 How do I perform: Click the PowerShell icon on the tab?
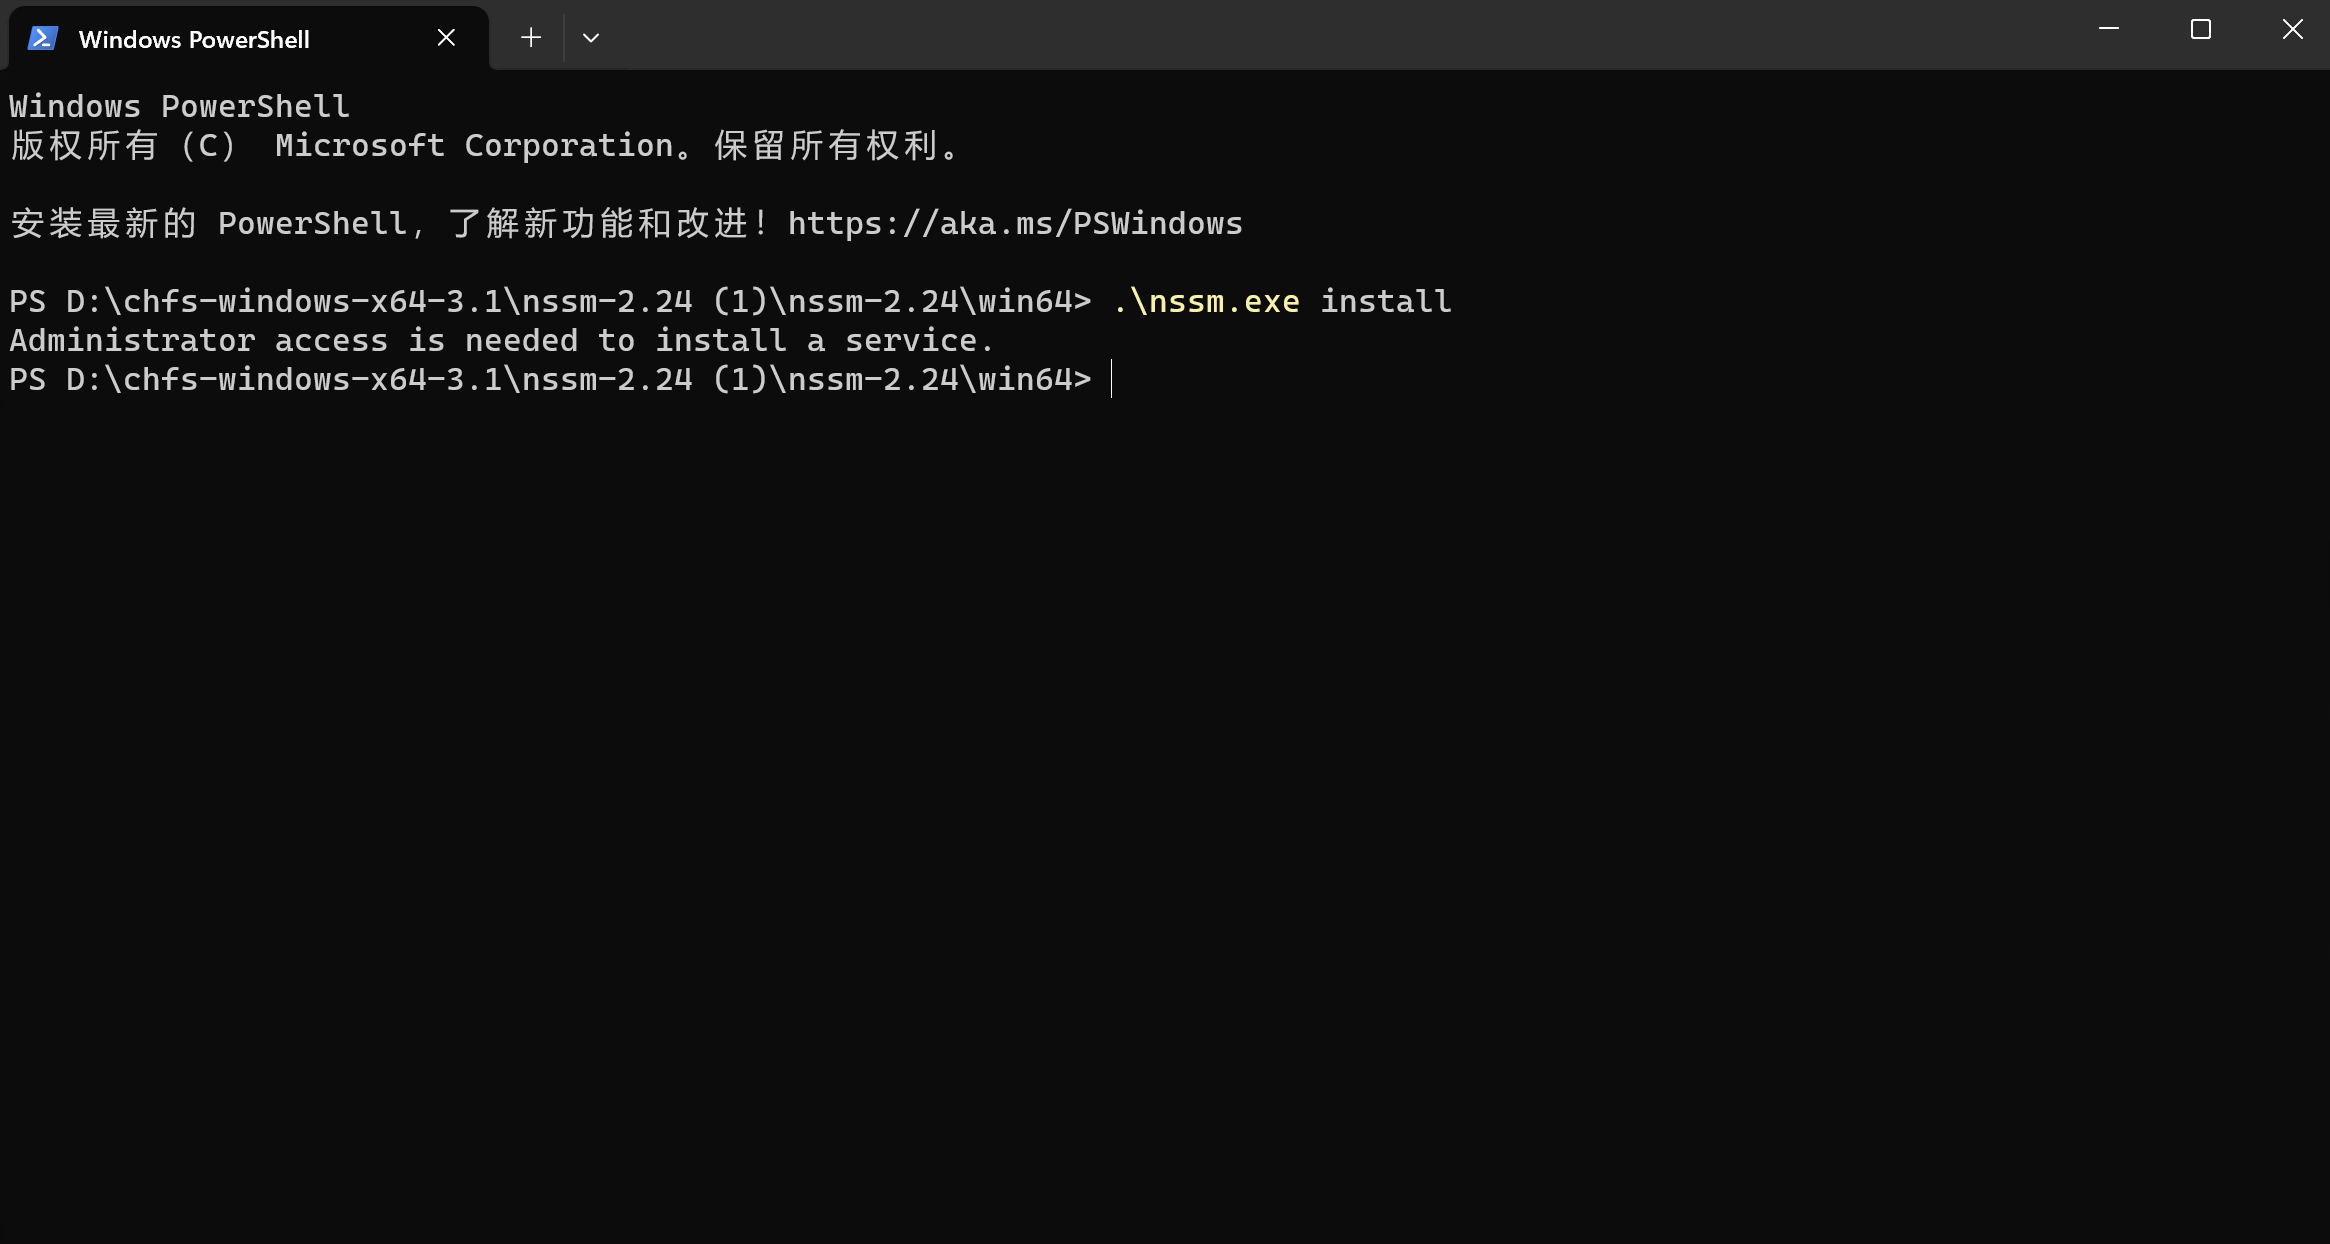click(x=42, y=38)
